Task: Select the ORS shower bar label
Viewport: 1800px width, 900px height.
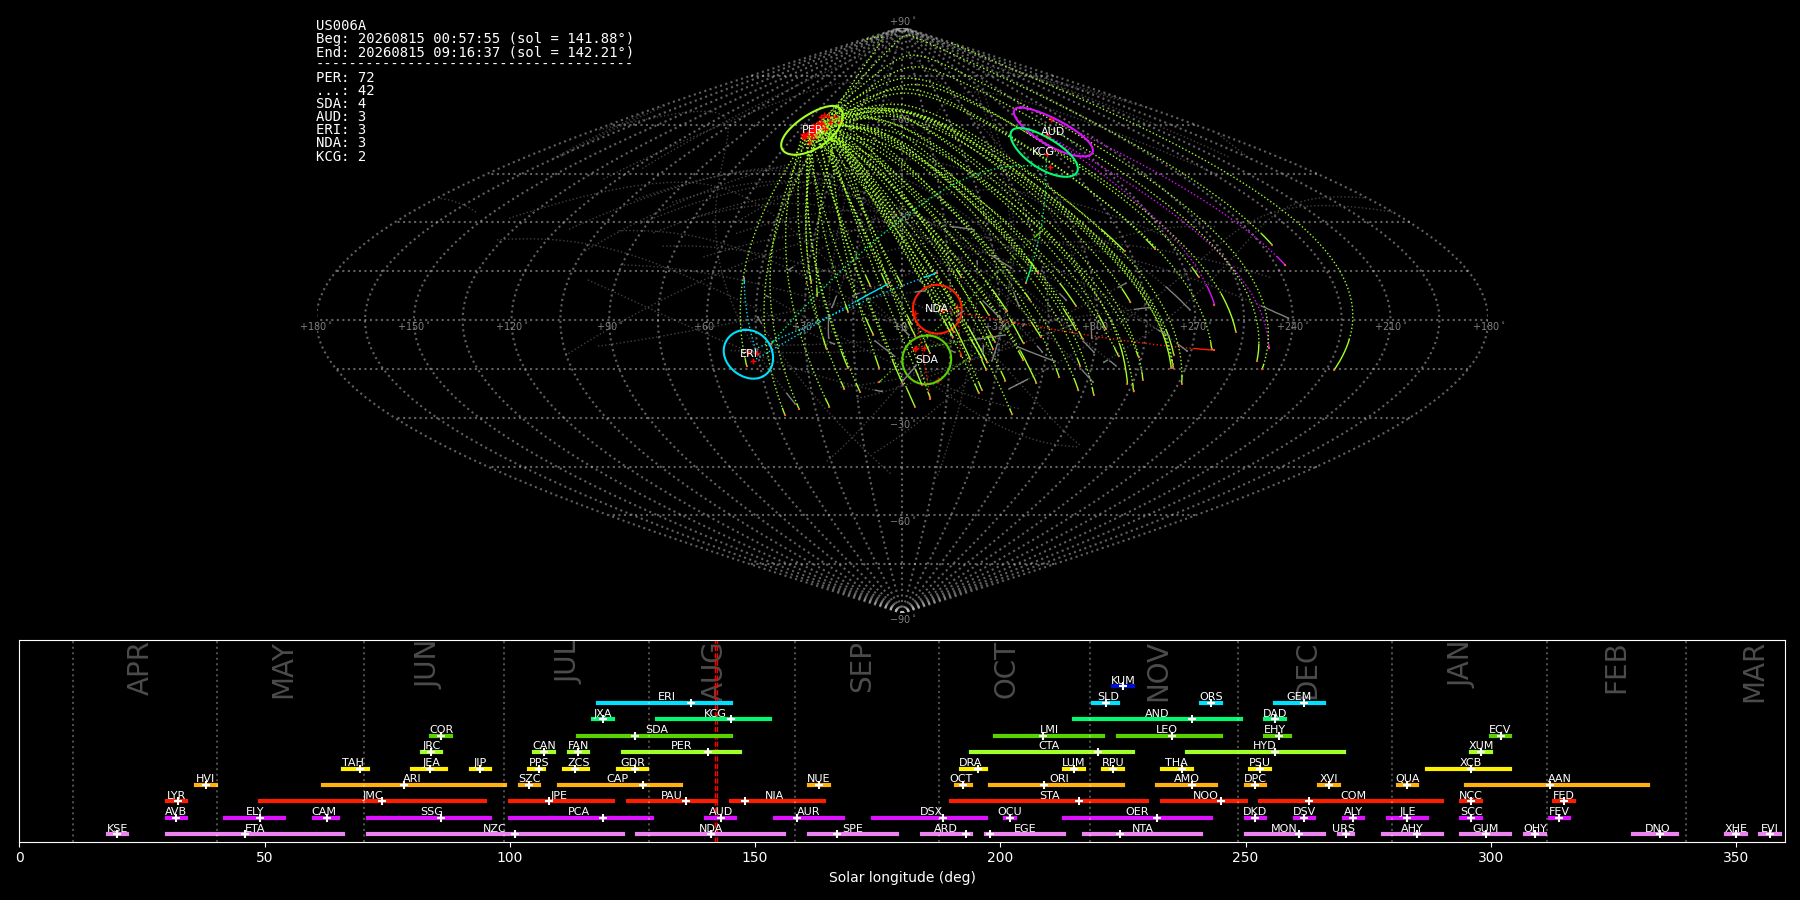Action: click(1211, 697)
